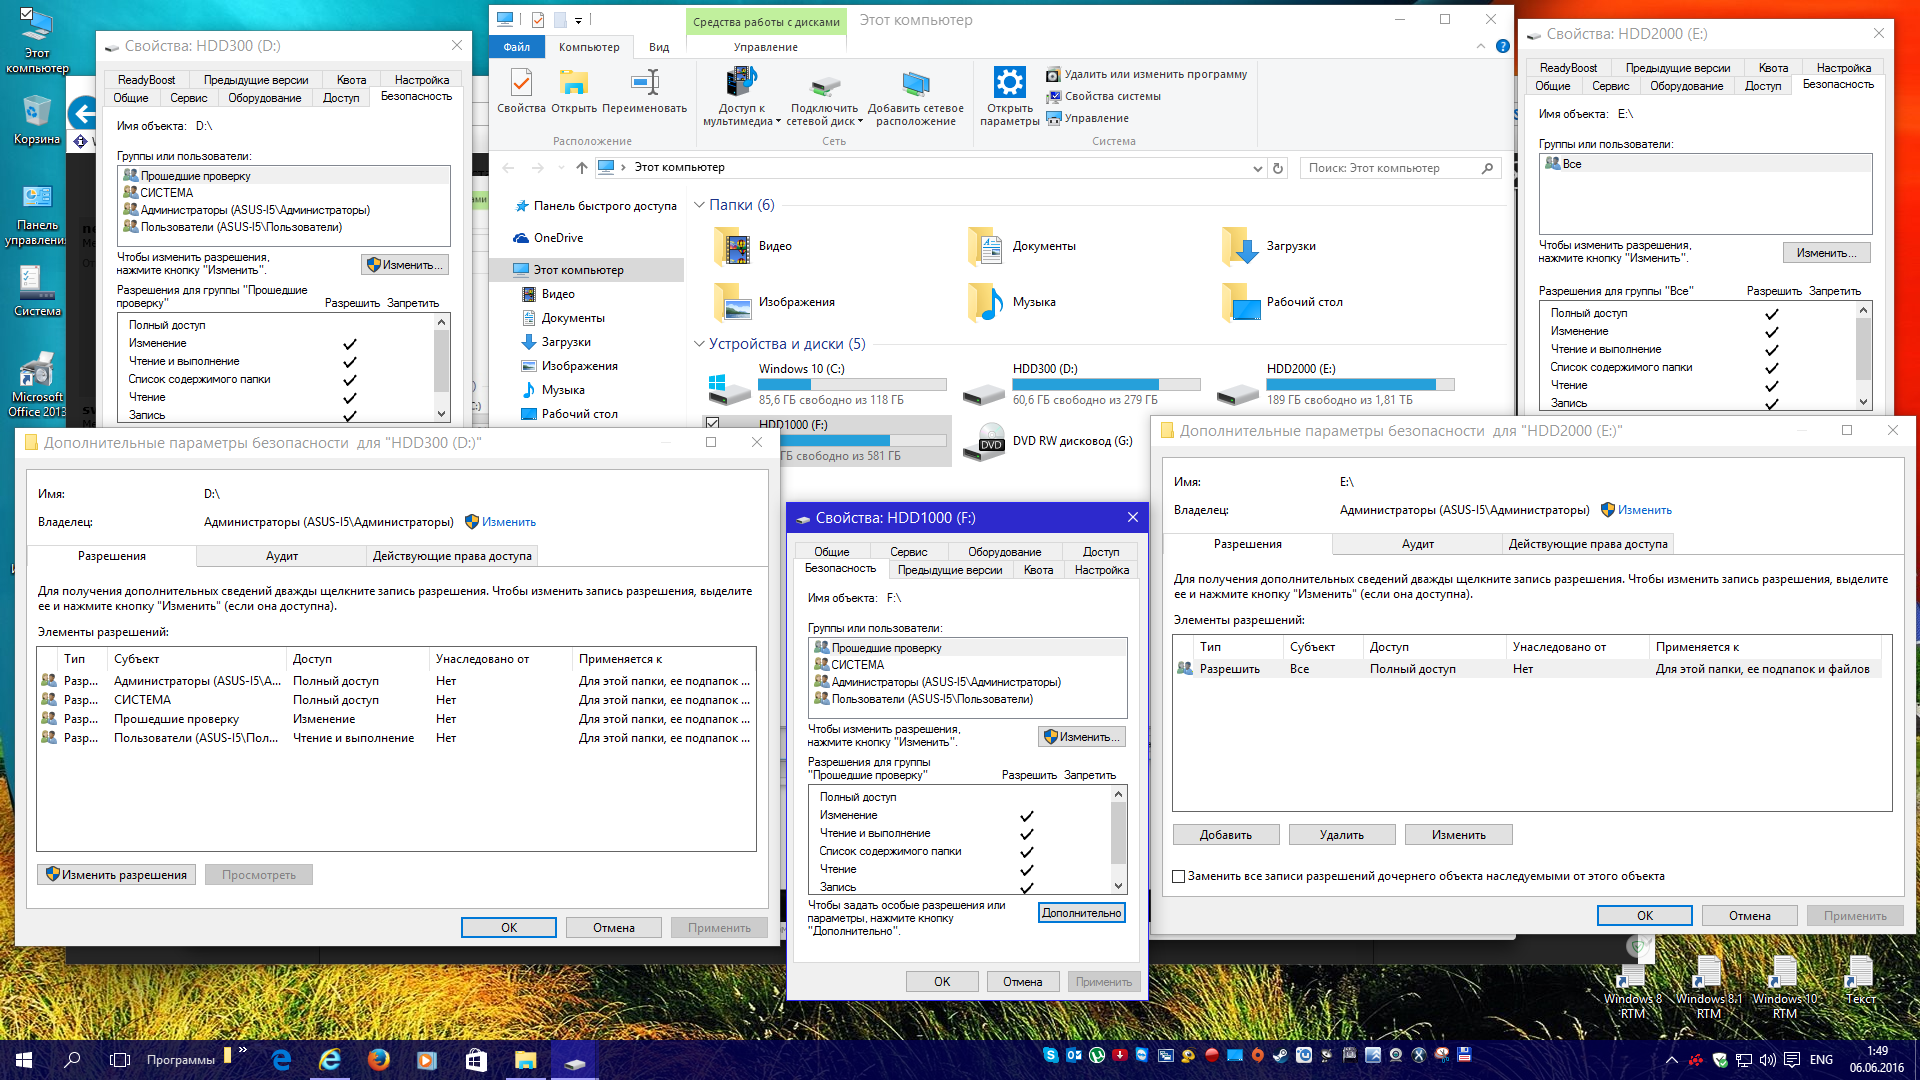1920x1080 pixels.
Task: Click Свойства системы in ribbon
Action: point(1104,97)
